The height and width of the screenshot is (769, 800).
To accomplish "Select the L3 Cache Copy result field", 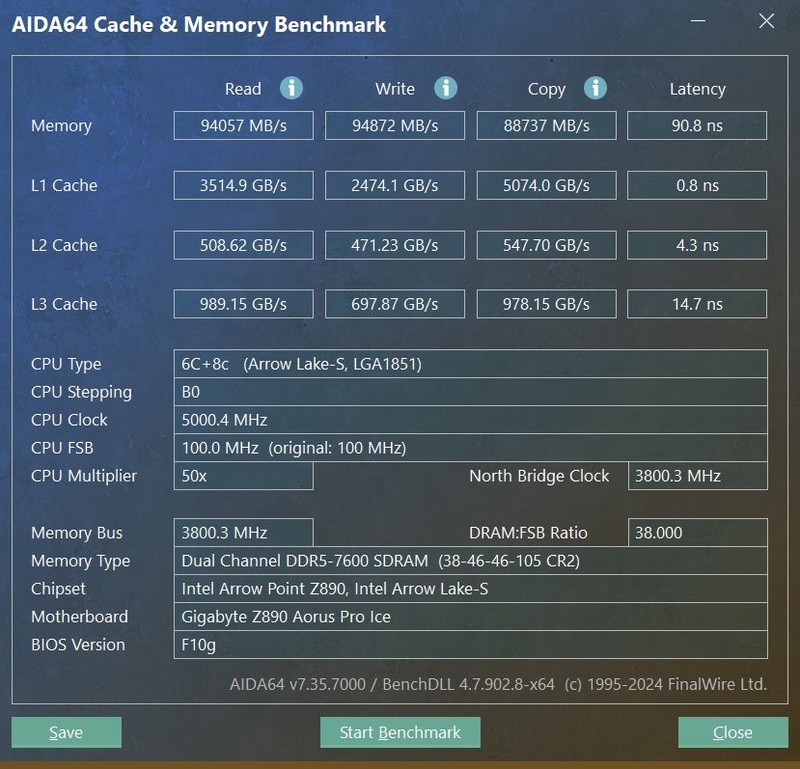I will tap(546, 304).
